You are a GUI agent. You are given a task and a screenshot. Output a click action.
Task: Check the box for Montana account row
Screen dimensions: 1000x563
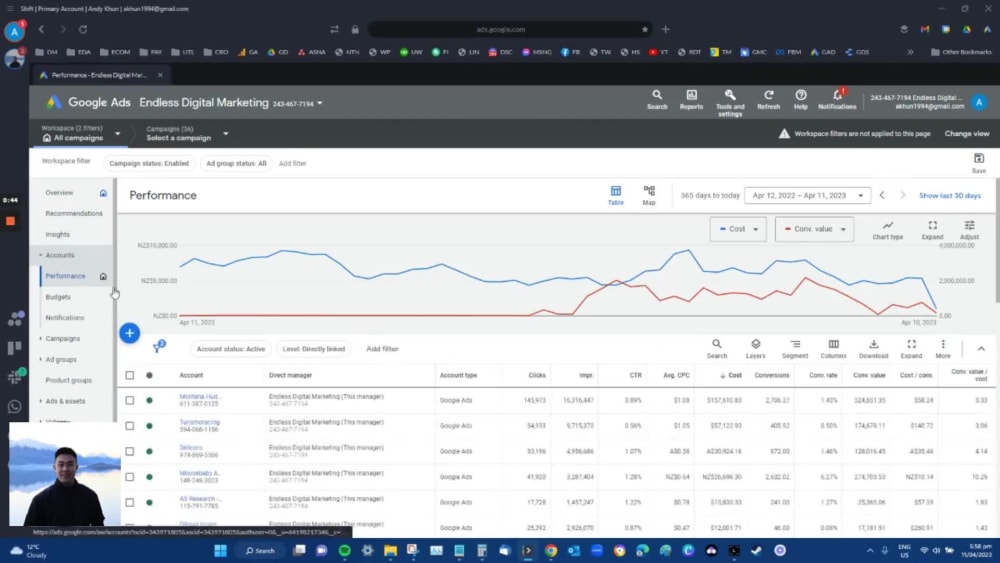129,400
